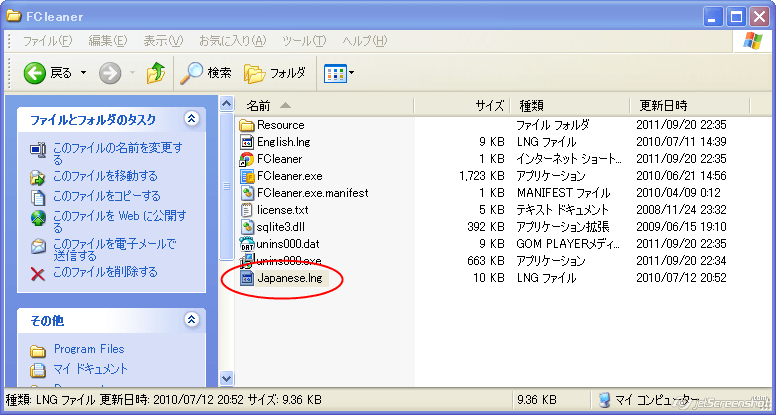The image size is (776, 415).
Task: Open the Search (検索) toolbar button
Action: [x=205, y=73]
